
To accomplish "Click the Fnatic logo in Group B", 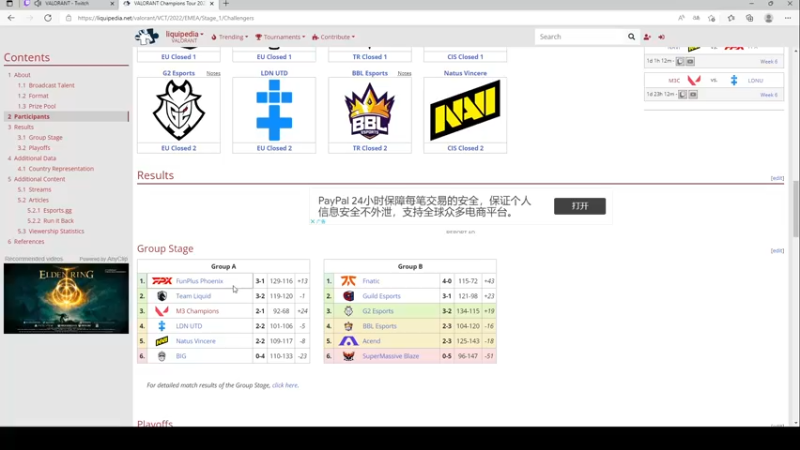I will point(348,281).
